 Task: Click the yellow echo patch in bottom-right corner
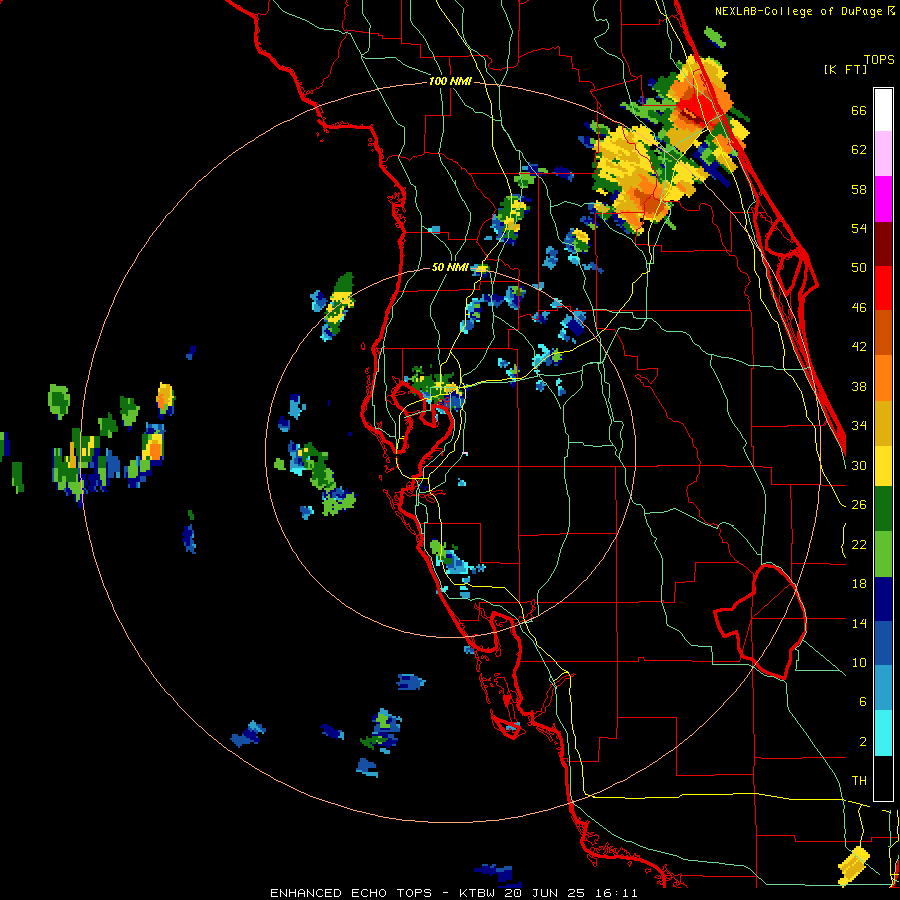(854, 866)
